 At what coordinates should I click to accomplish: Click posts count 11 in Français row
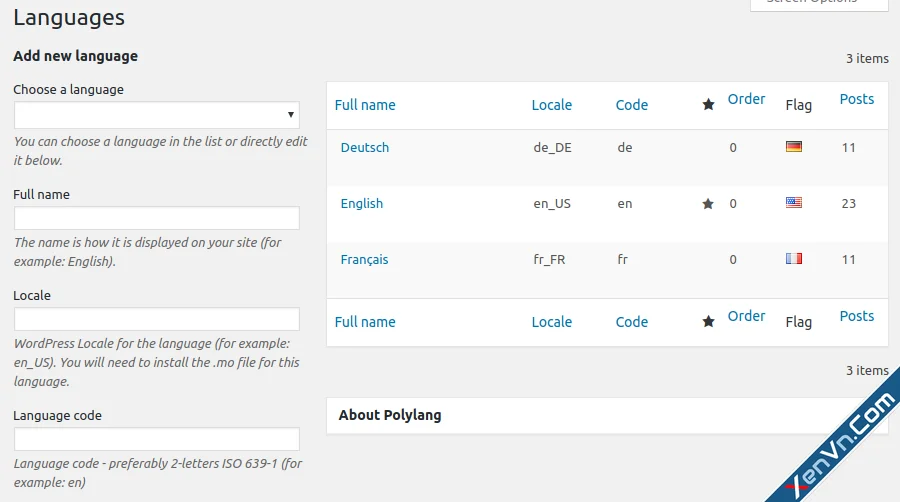(848, 259)
